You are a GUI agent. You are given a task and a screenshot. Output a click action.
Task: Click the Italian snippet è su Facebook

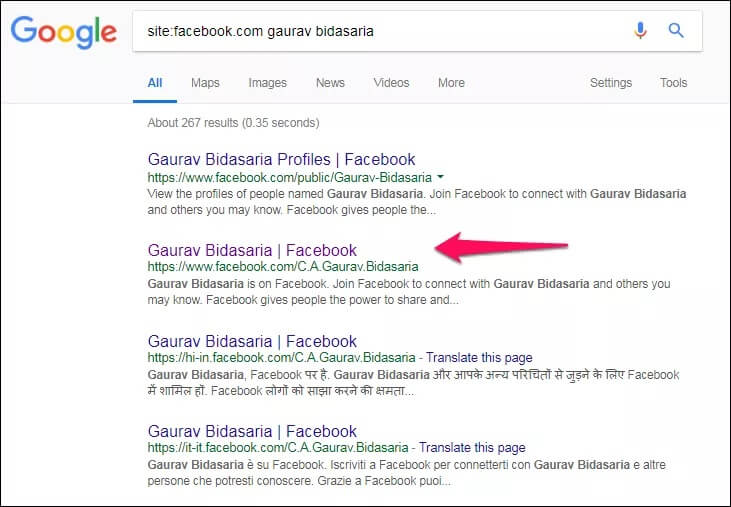pyautogui.click(x=406, y=473)
